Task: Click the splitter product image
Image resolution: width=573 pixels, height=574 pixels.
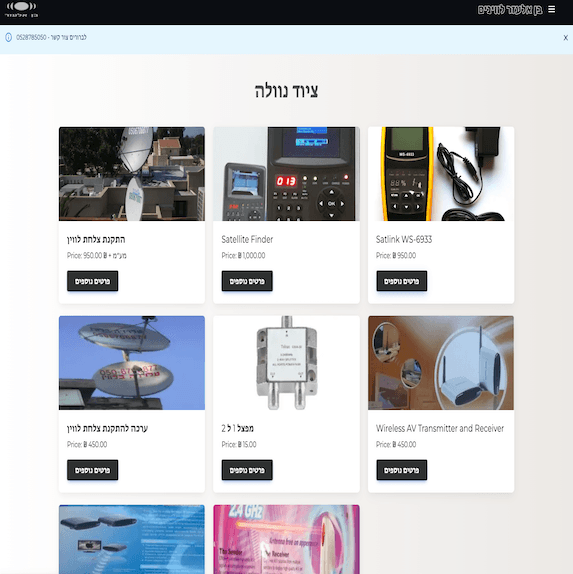Action: 286,363
